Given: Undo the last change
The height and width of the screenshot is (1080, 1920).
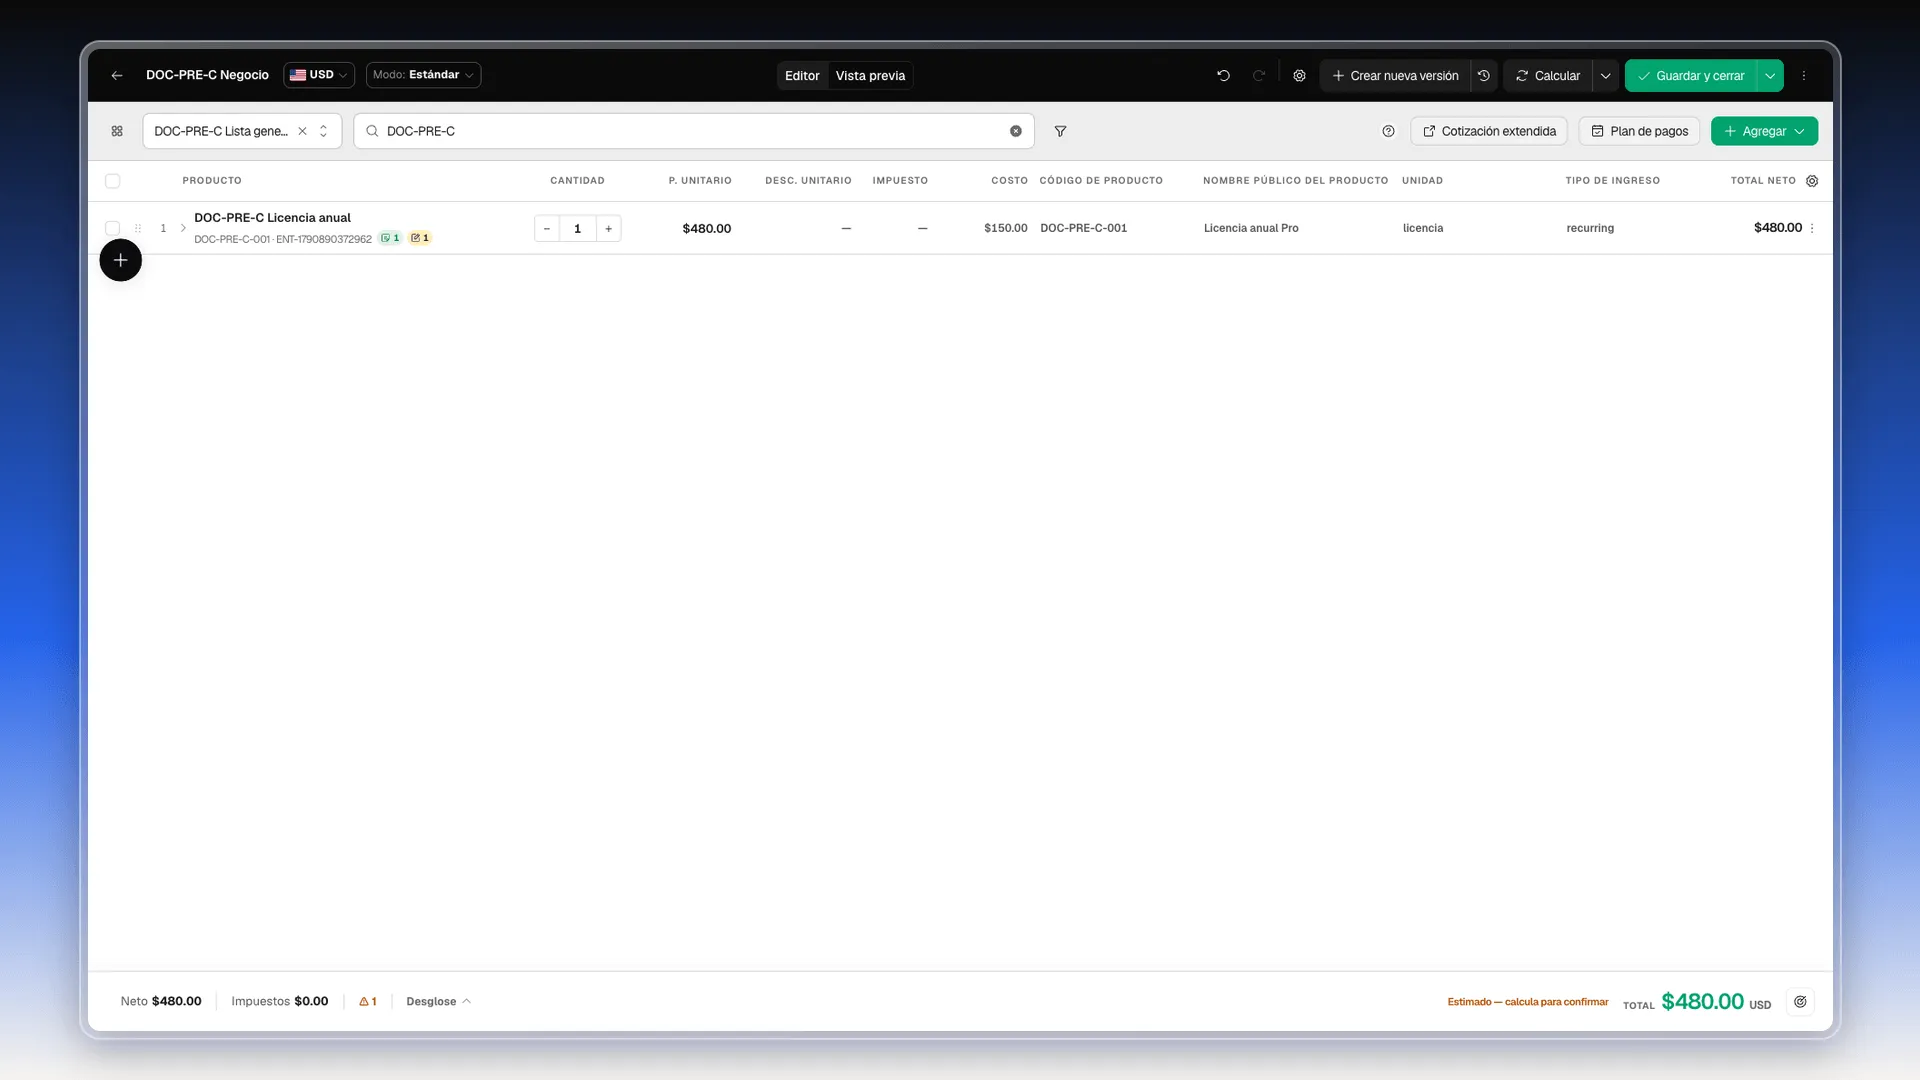Looking at the screenshot, I should tap(1223, 76).
